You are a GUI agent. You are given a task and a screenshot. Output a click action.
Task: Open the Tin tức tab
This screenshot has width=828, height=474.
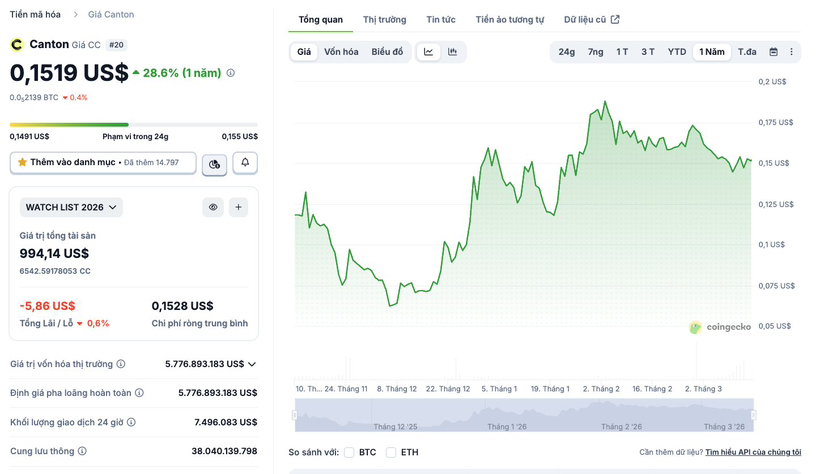click(x=441, y=20)
